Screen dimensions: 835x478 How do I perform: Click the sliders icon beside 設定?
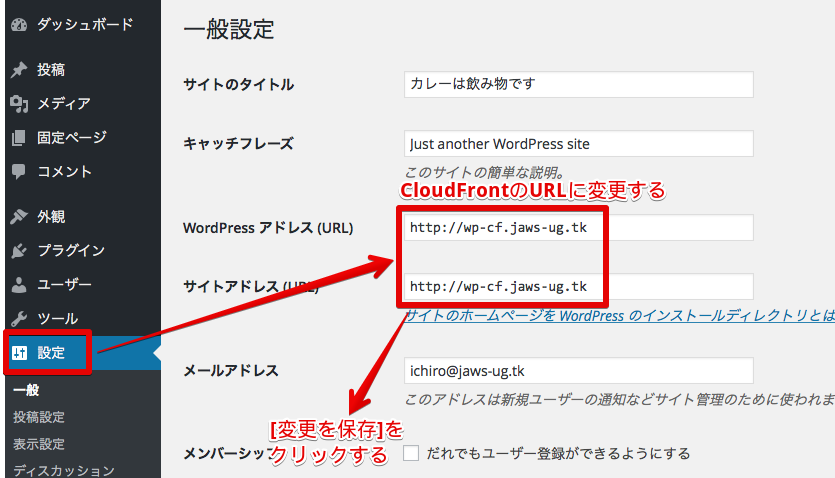coord(20,352)
